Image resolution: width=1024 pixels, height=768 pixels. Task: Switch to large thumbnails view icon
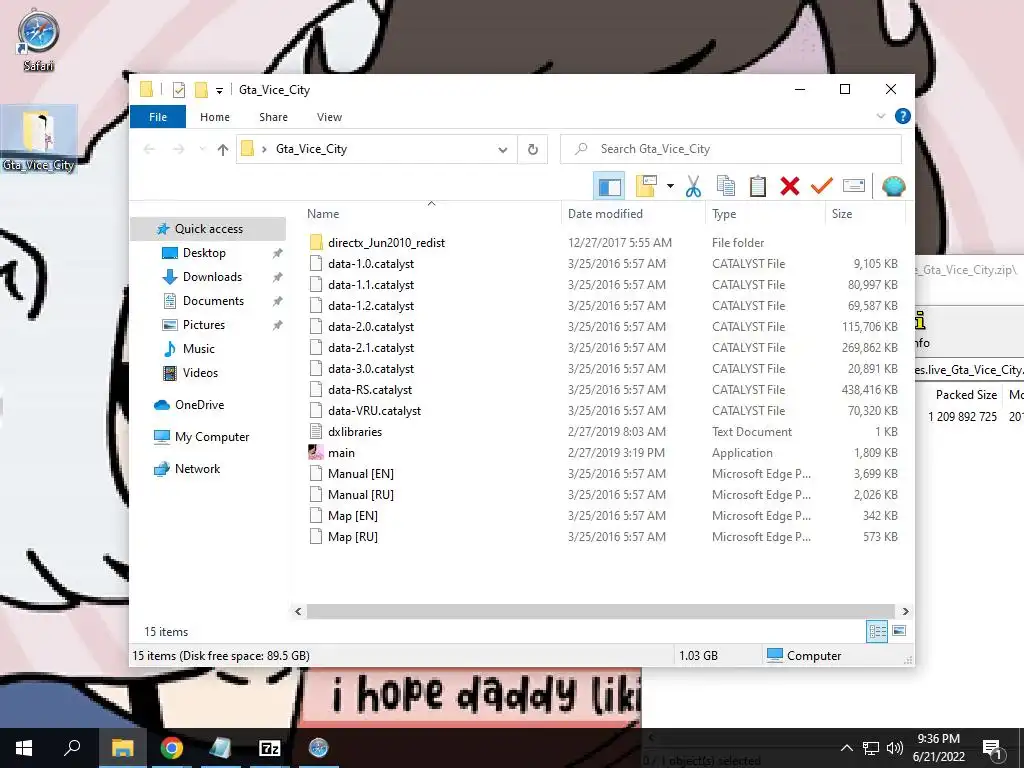pos(899,631)
